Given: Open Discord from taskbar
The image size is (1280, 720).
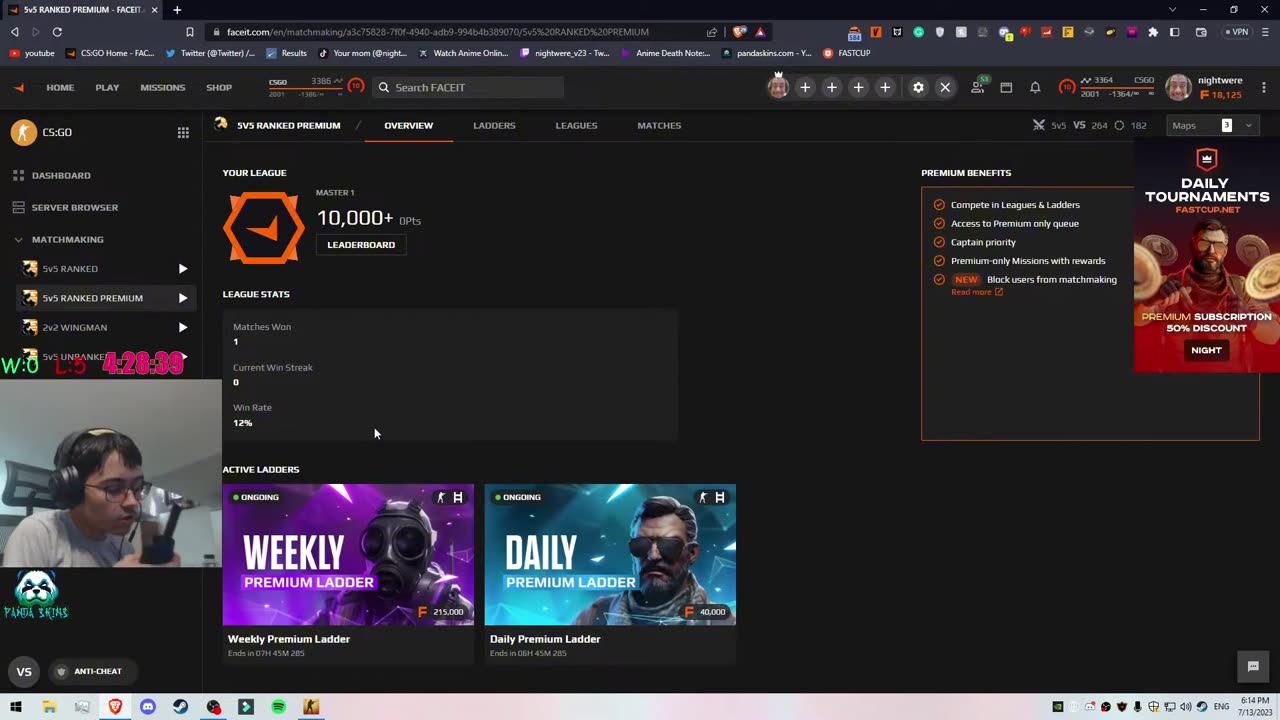Looking at the screenshot, I should point(148,707).
